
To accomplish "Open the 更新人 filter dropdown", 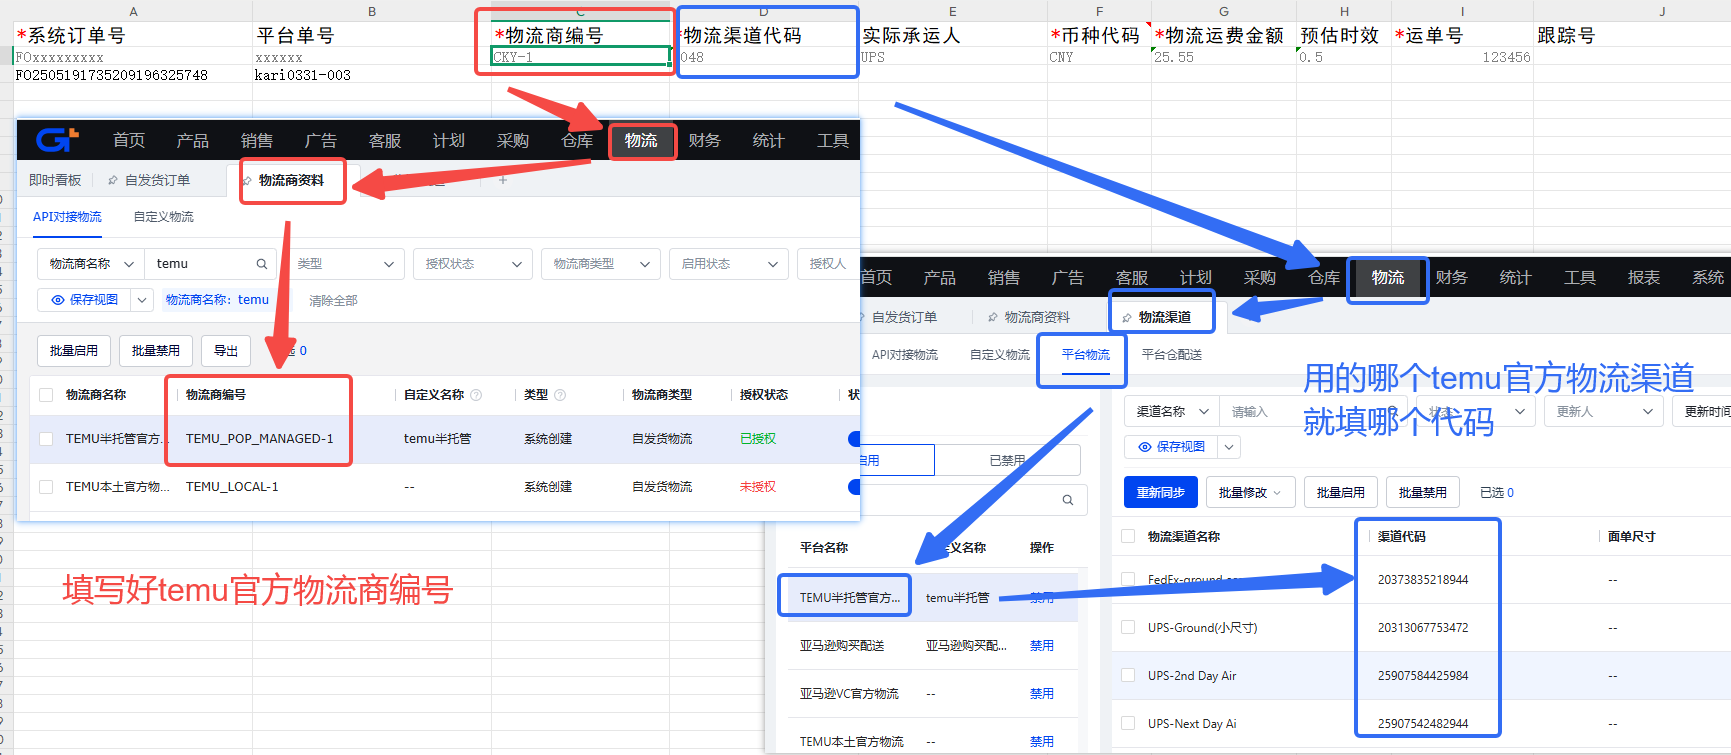I will pyautogui.click(x=1603, y=412).
